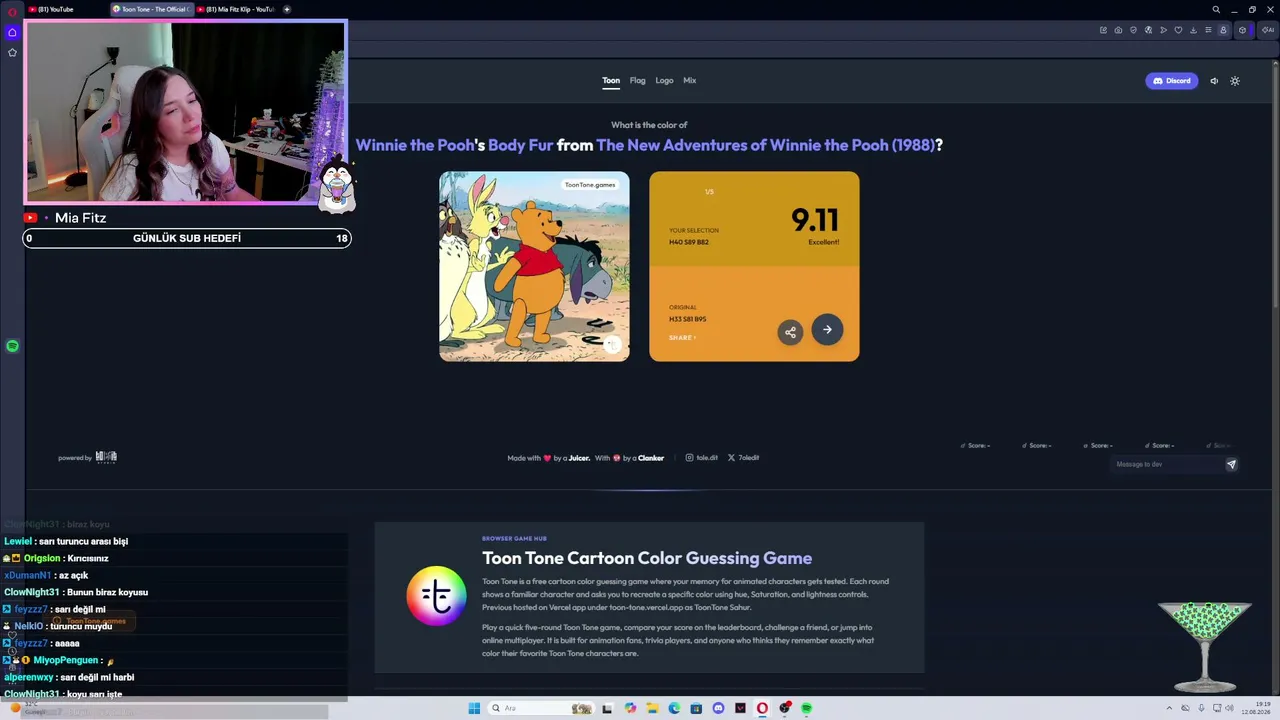Focus the Message to dev field

[1168, 464]
